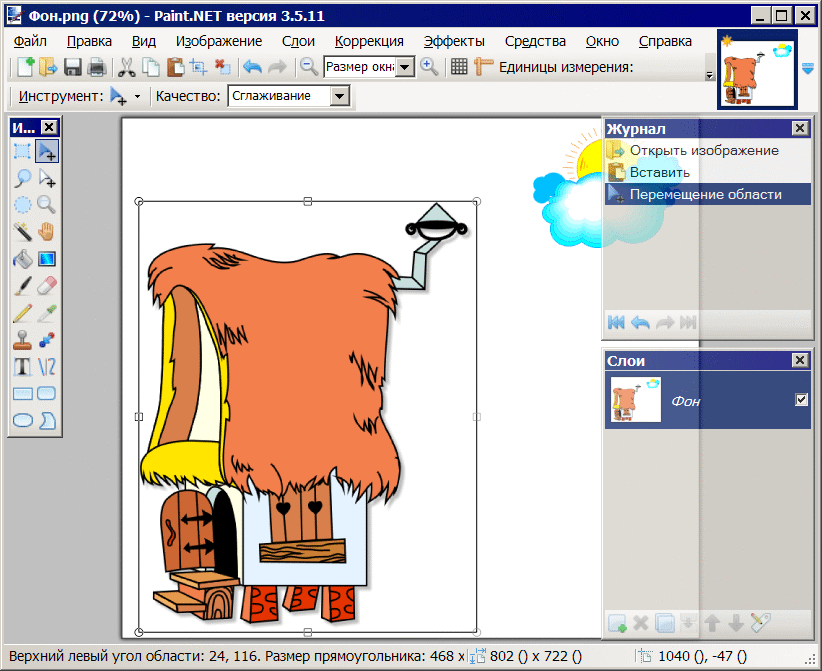Select 'Открыть изображение' history entry

pyautogui.click(x=703, y=150)
